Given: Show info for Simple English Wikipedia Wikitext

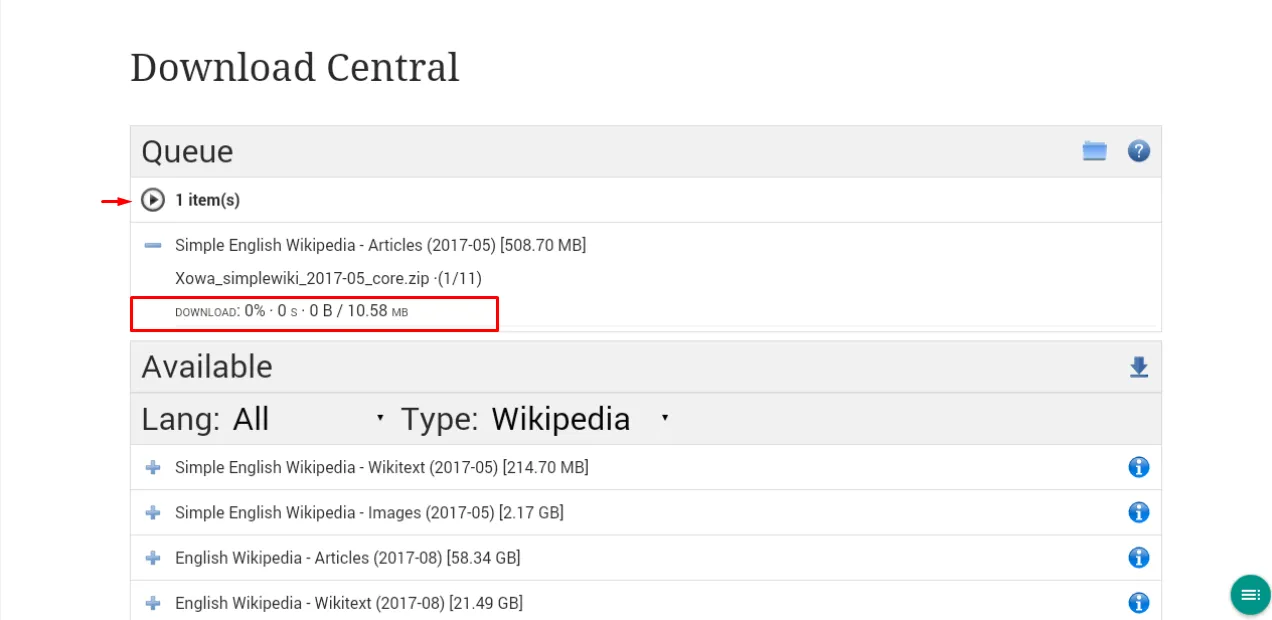Looking at the screenshot, I should point(1138,467).
